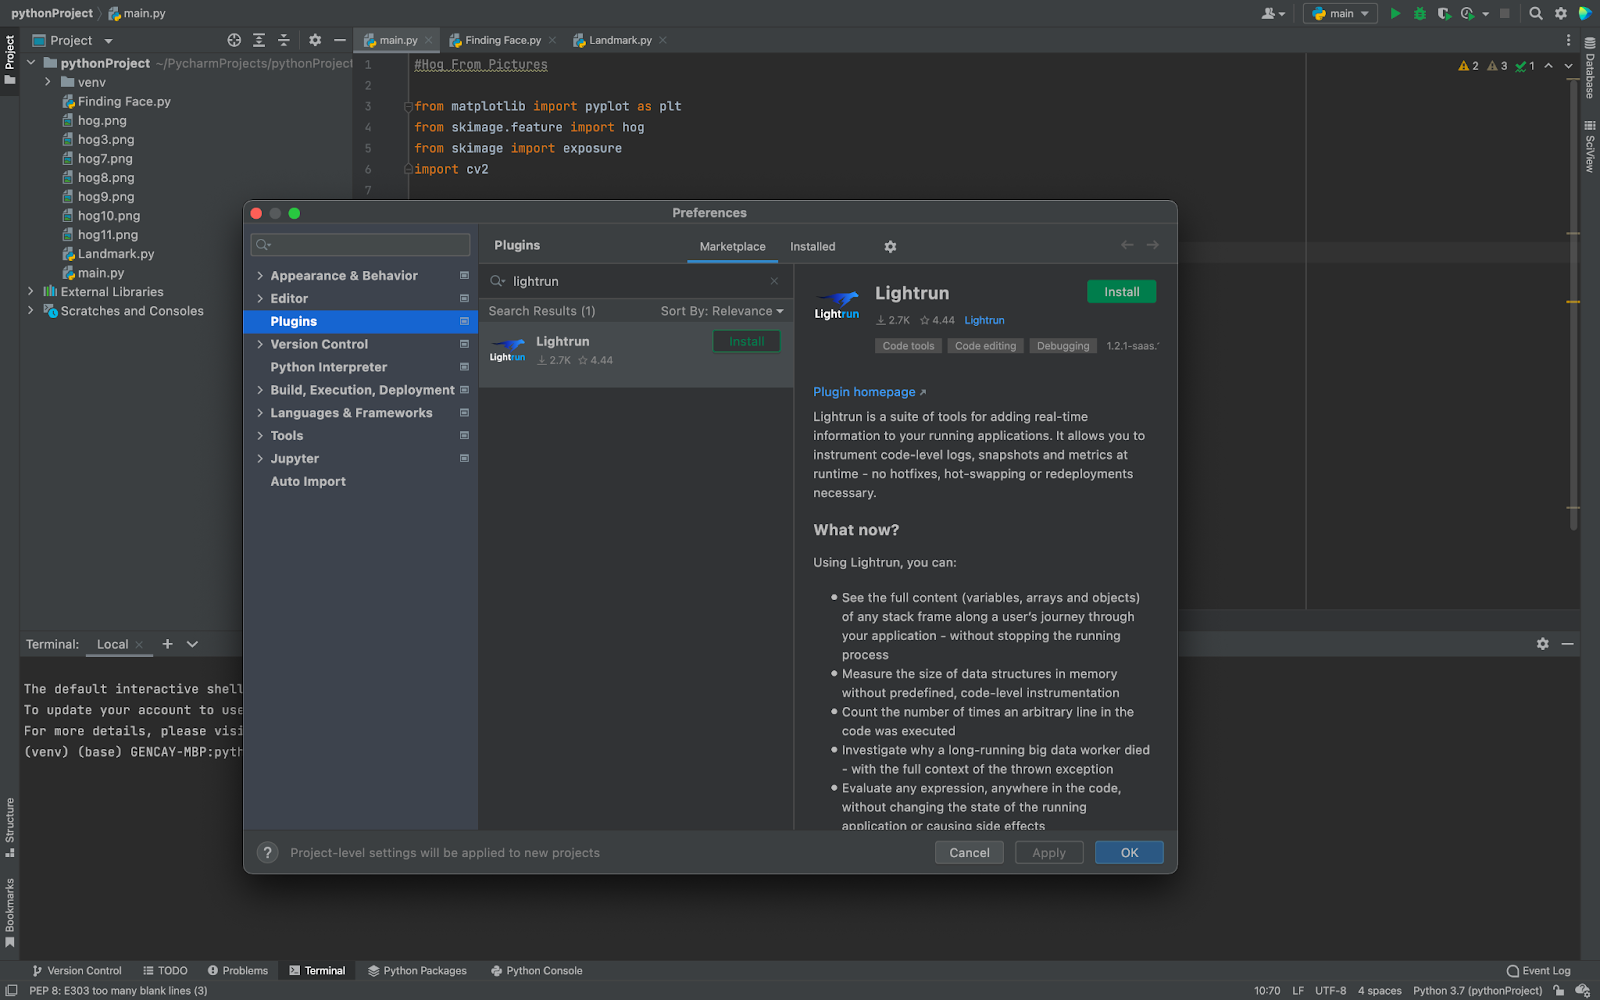Open the profiler run icon in top toolbar
The width and height of the screenshot is (1600, 1000).
[x=1468, y=13]
